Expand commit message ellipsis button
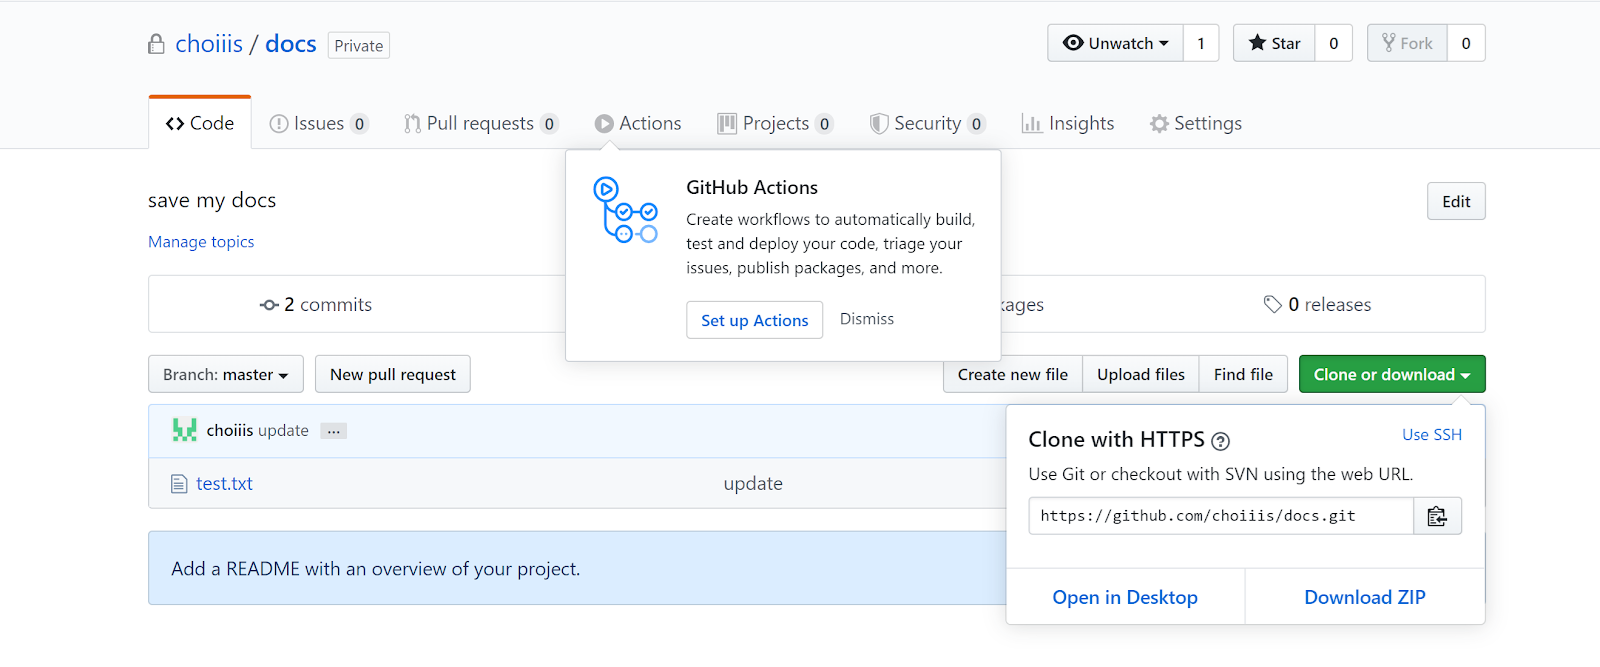The height and width of the screenshot is (667, 1600). (x=334, y=431)
